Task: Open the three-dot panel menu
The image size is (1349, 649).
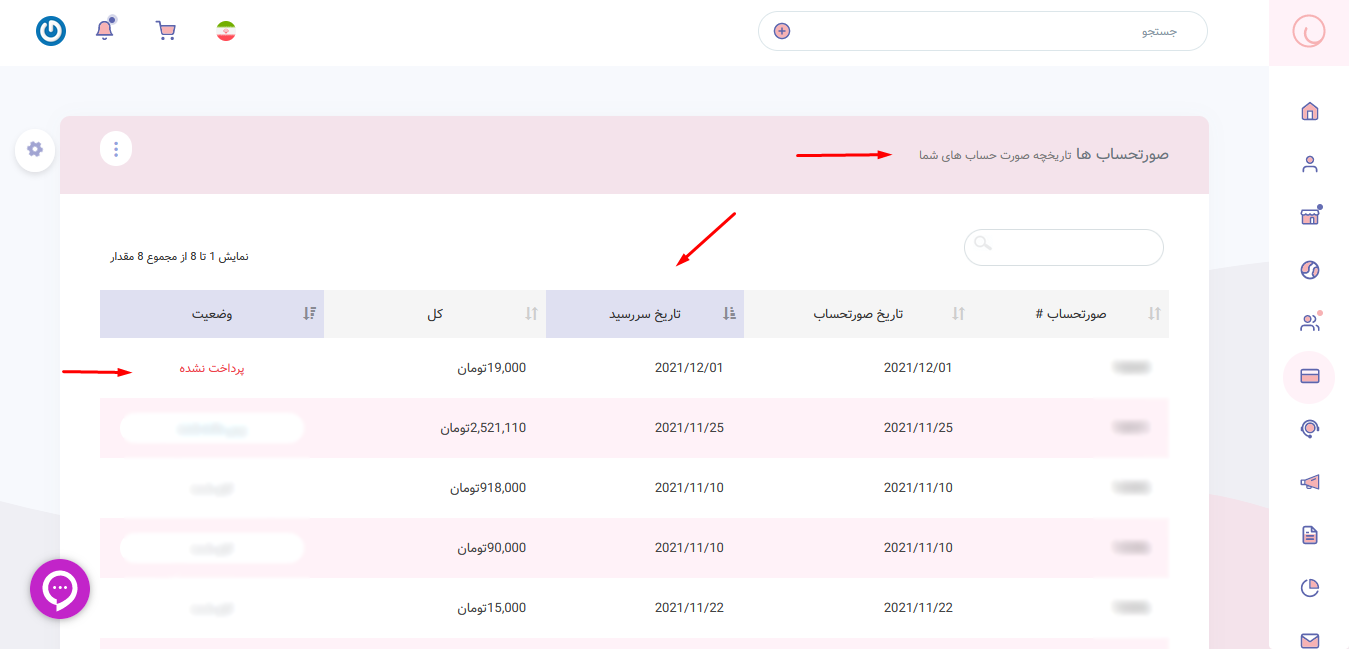Action: click(x=116, y=149)
